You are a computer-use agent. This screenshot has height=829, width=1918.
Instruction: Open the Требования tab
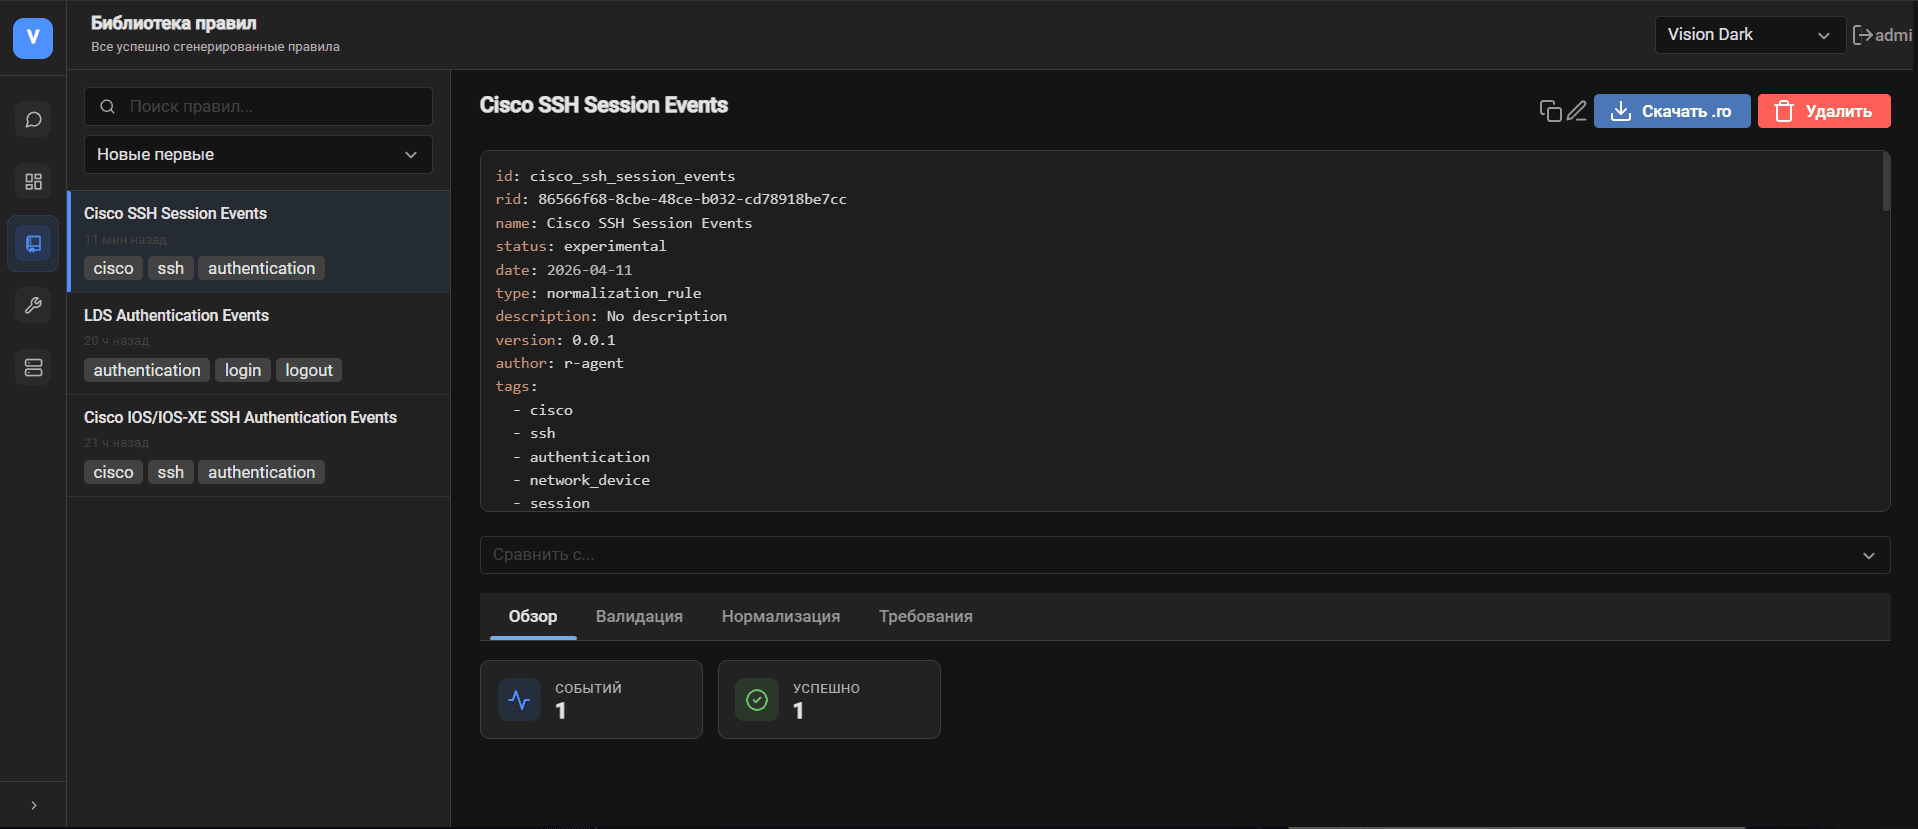coord(925,617)
